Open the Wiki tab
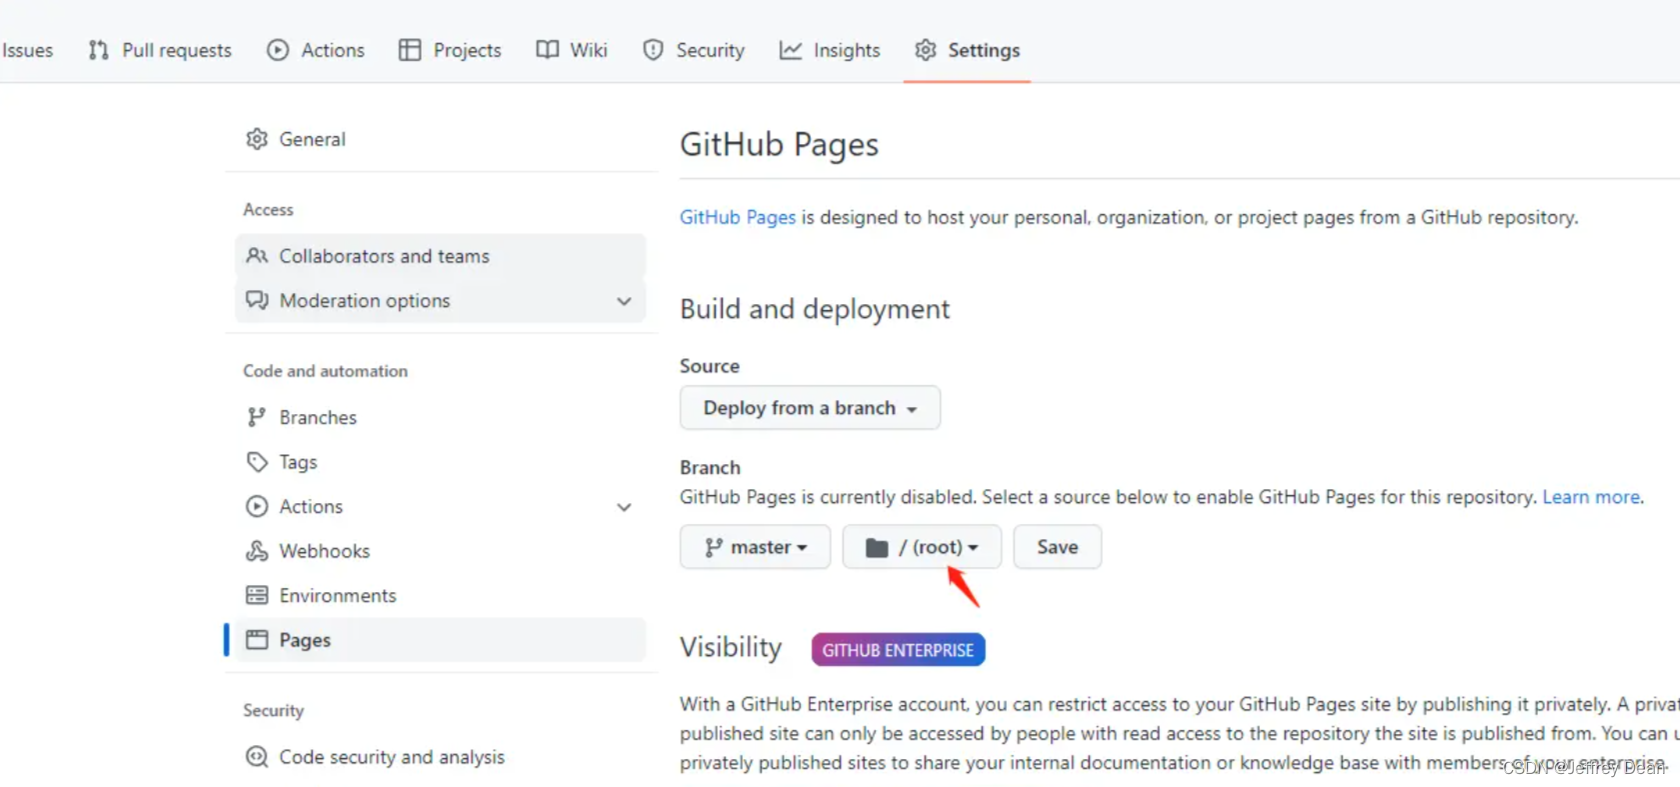This screenshot has width=1680, height=787. click(572, 50)
